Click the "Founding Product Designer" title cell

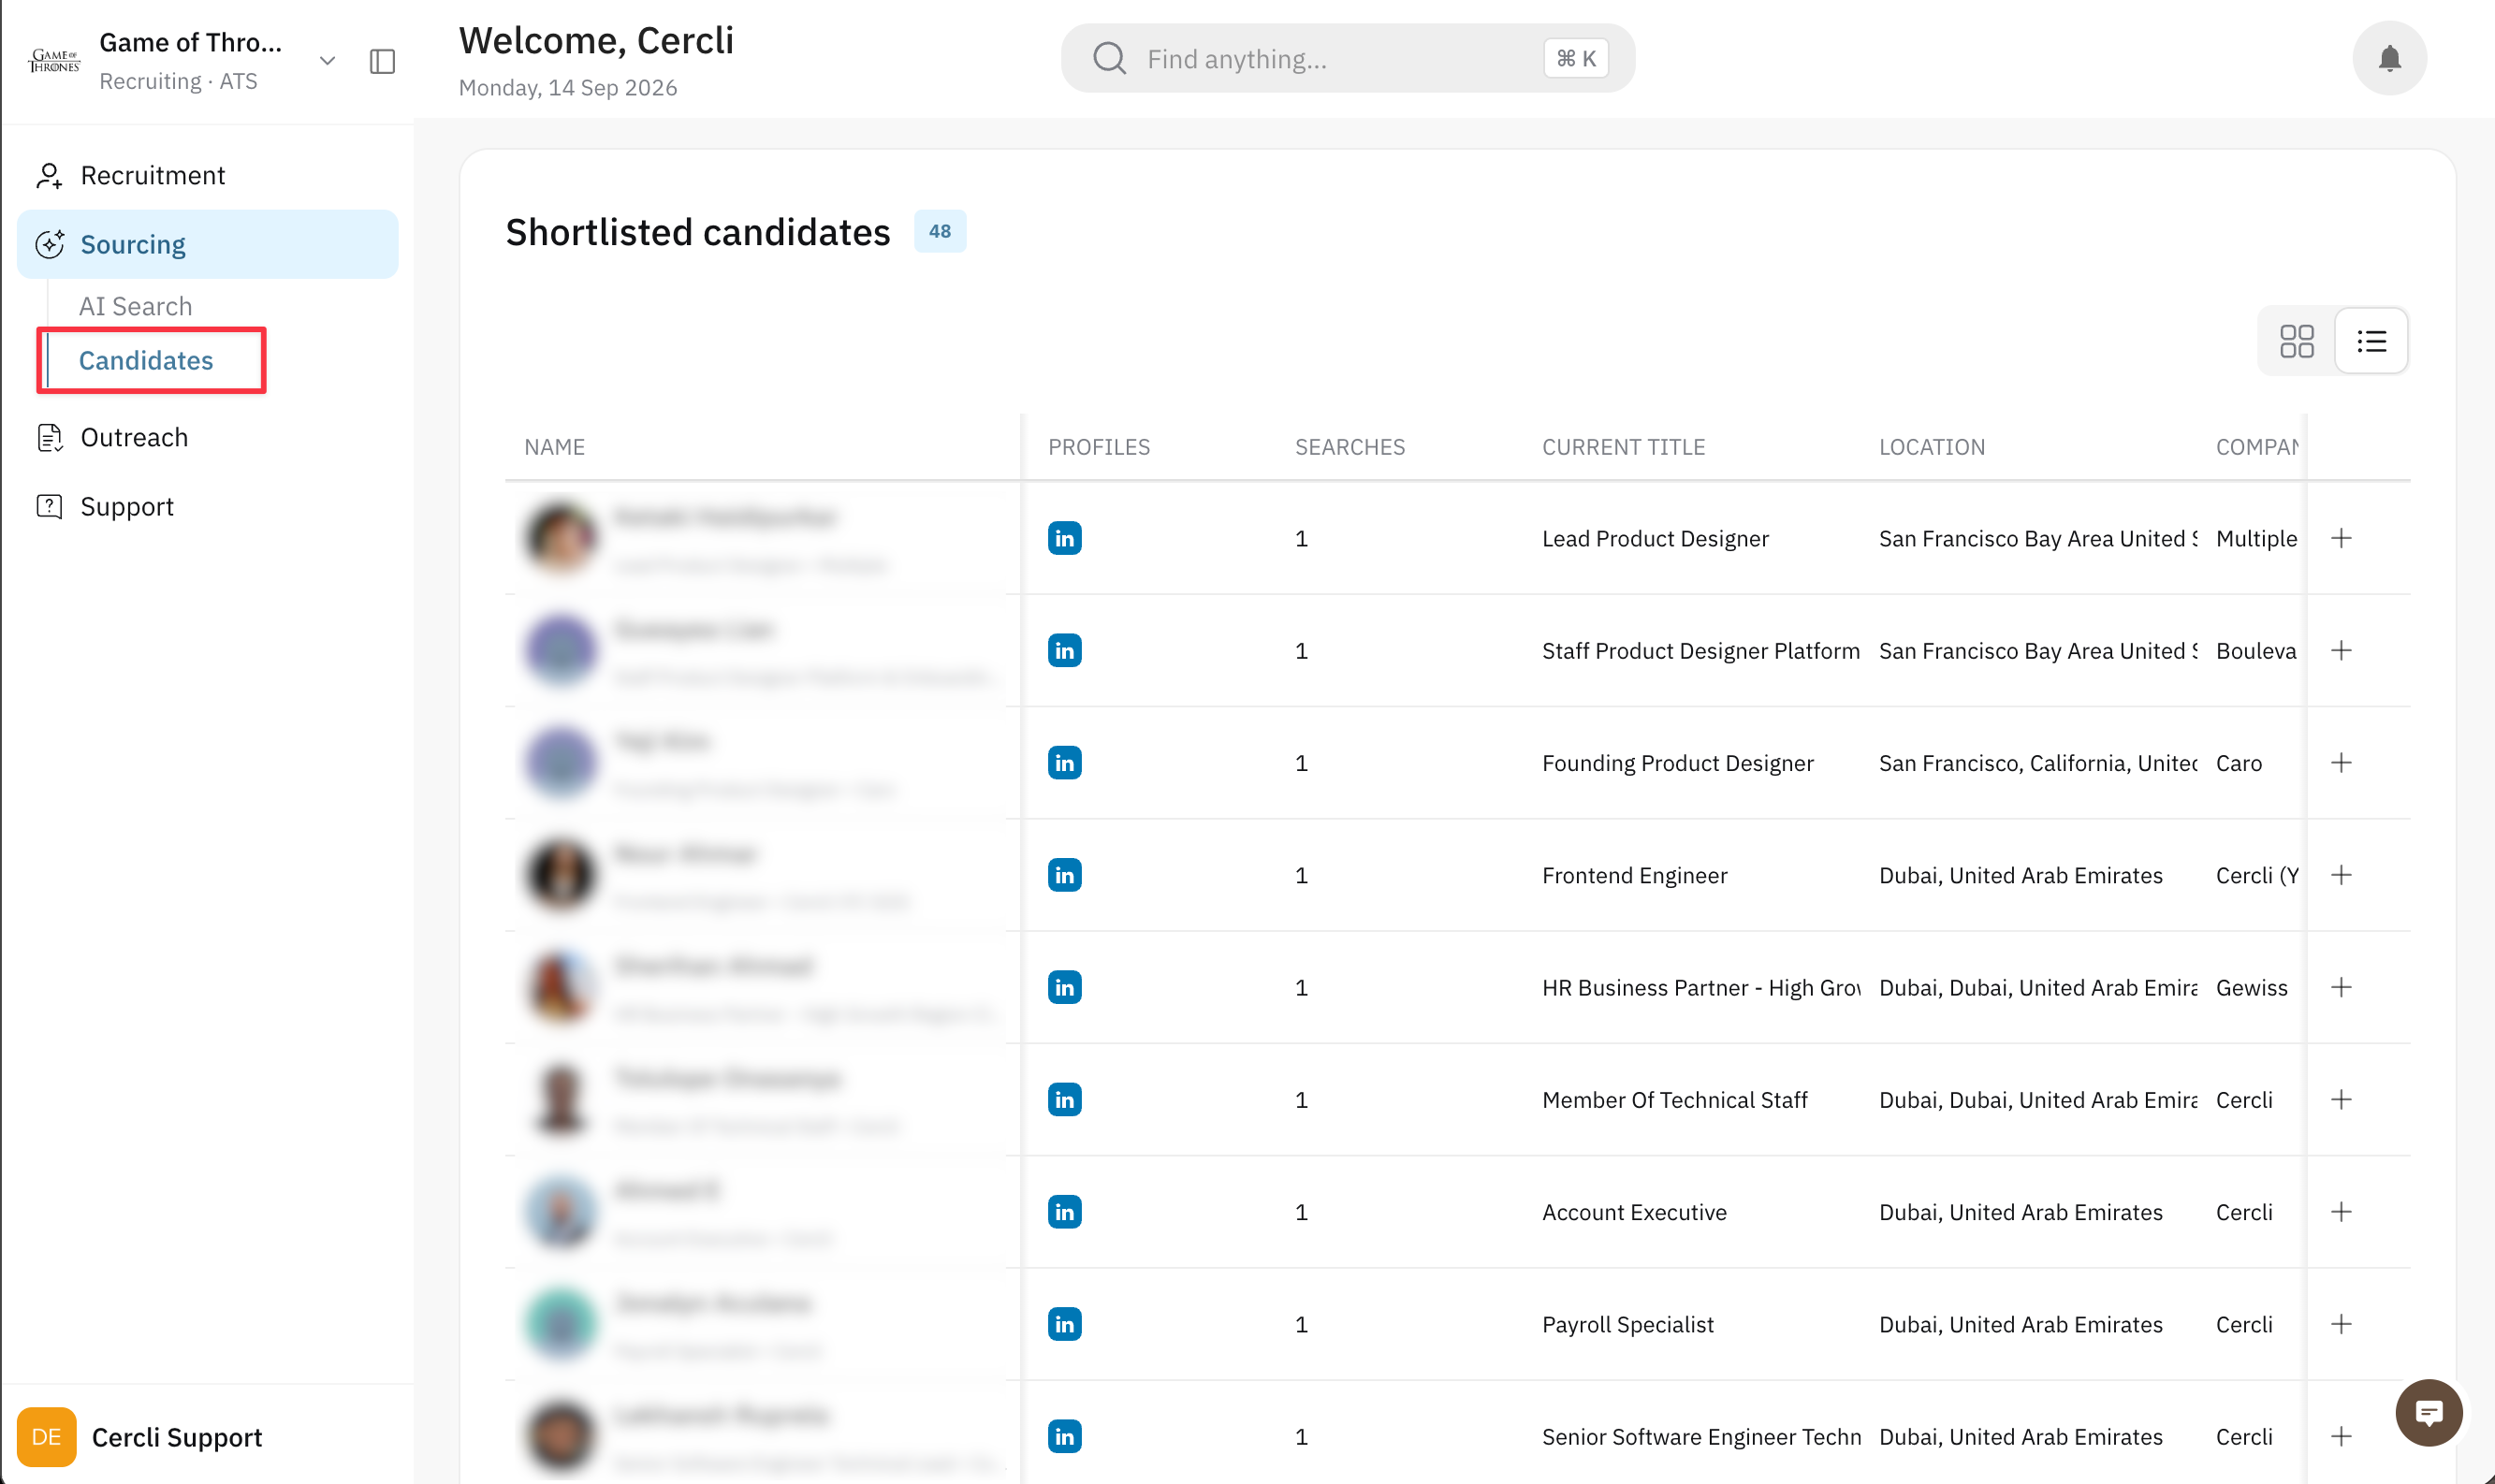click(x=1677, y=763)
